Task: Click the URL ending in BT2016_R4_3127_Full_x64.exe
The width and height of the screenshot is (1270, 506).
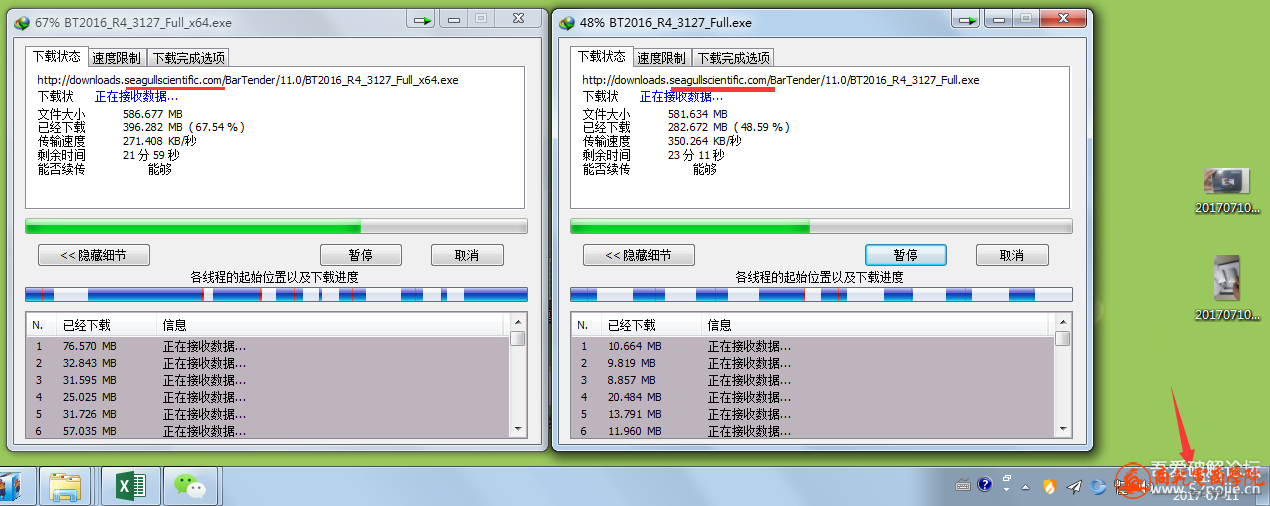Action: [248, 80]
